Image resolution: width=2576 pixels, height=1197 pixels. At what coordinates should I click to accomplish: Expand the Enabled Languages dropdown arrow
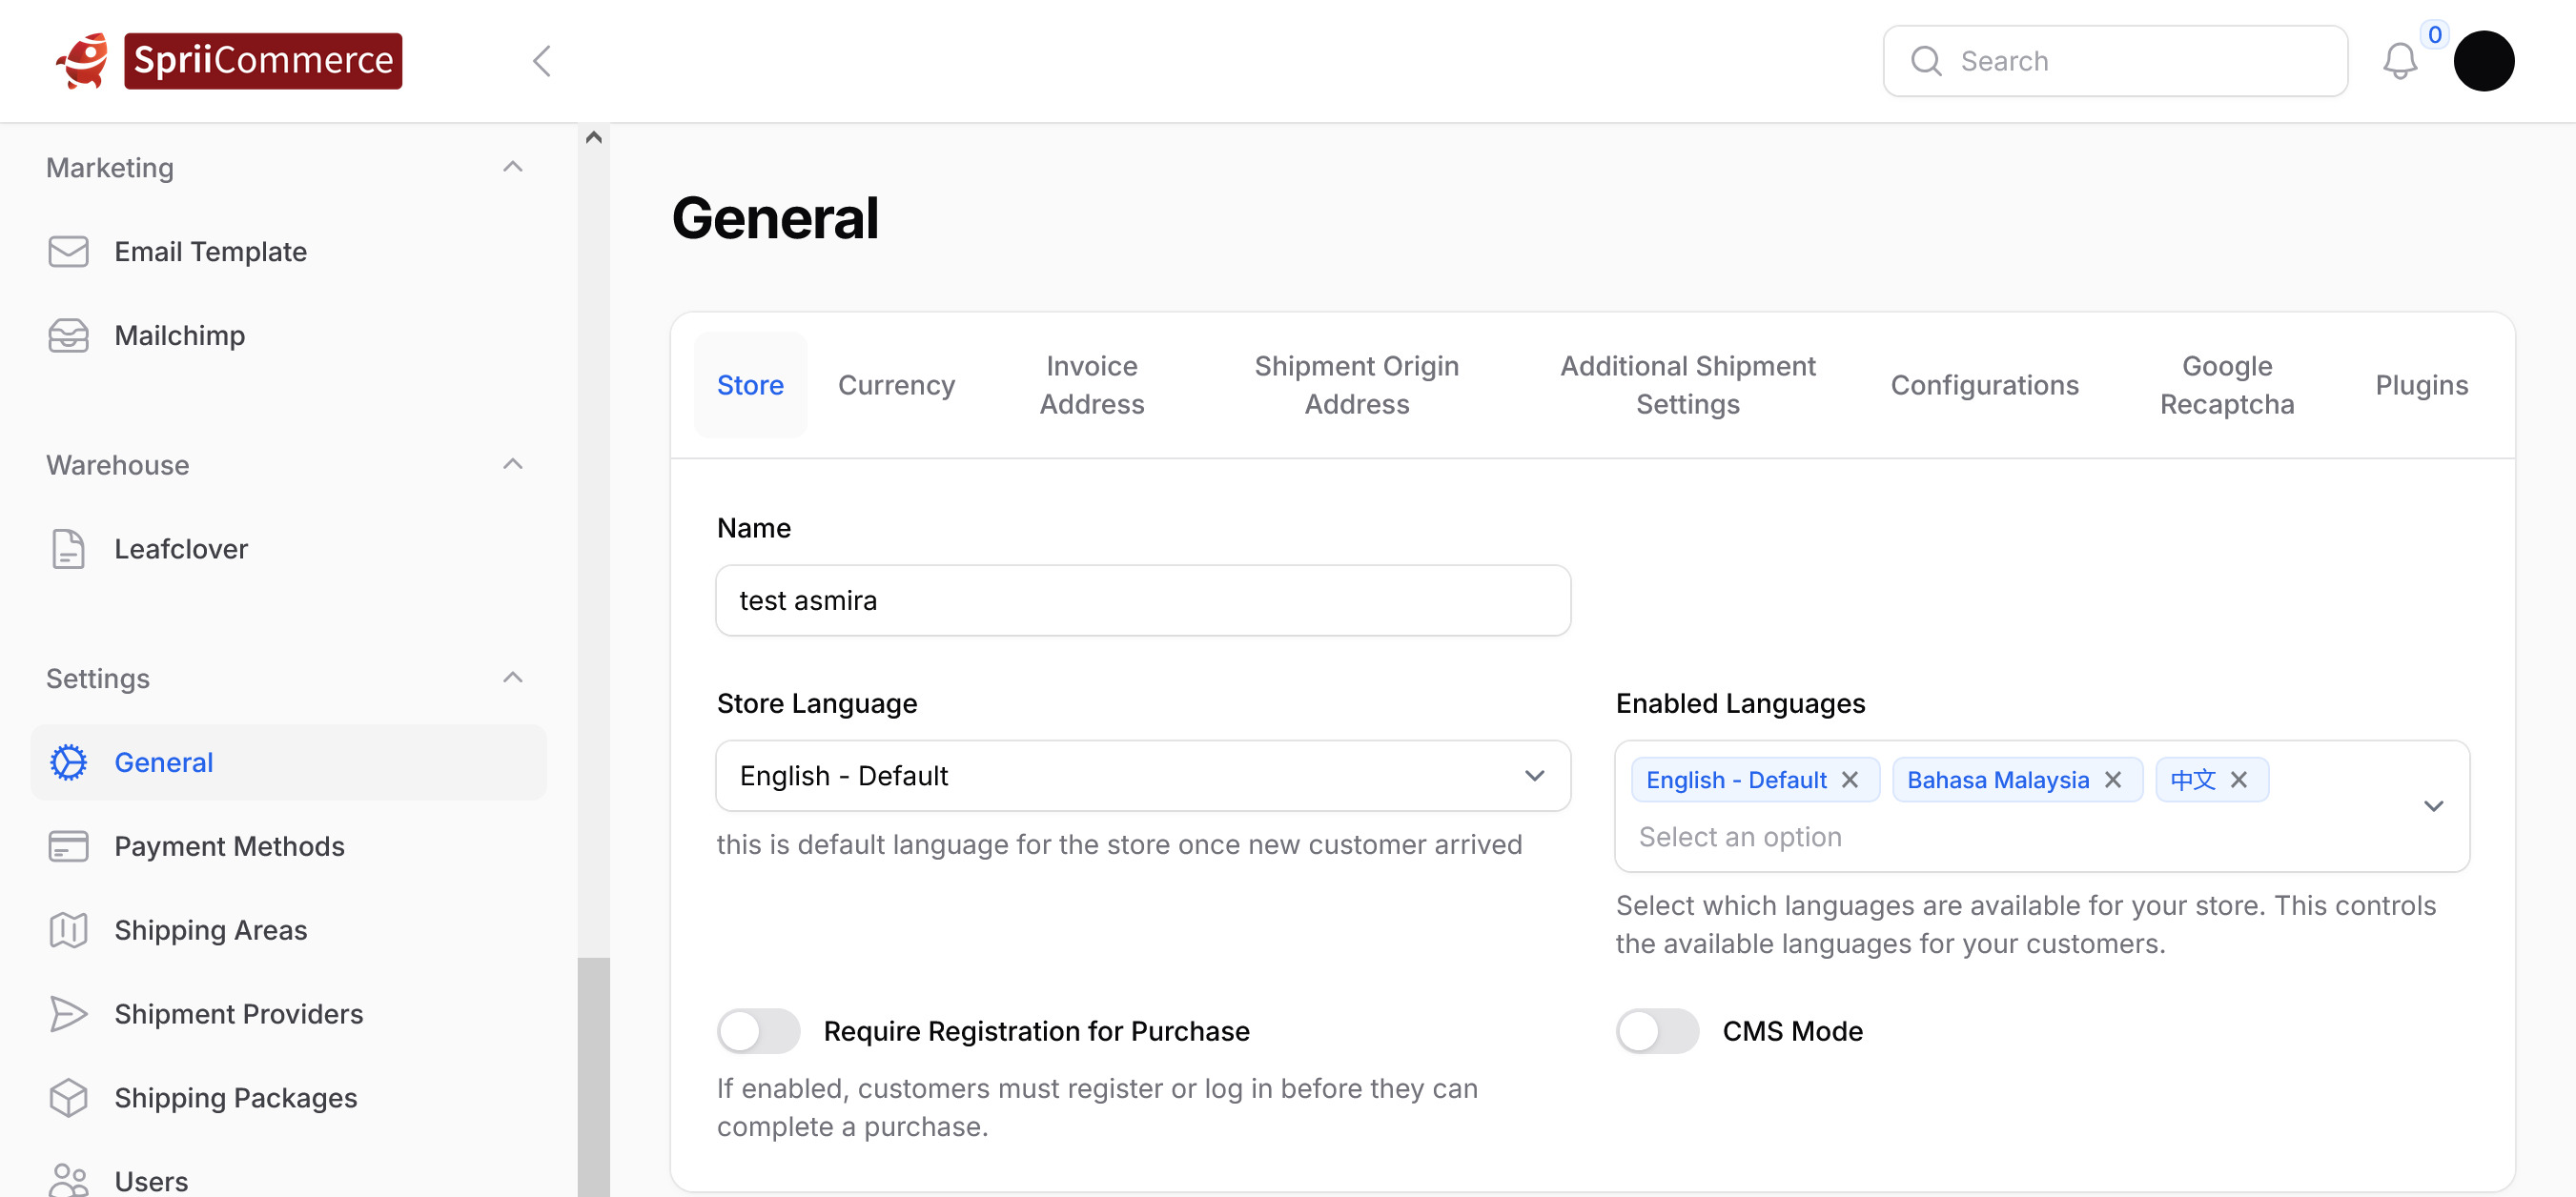click(x=2433, y=806)
